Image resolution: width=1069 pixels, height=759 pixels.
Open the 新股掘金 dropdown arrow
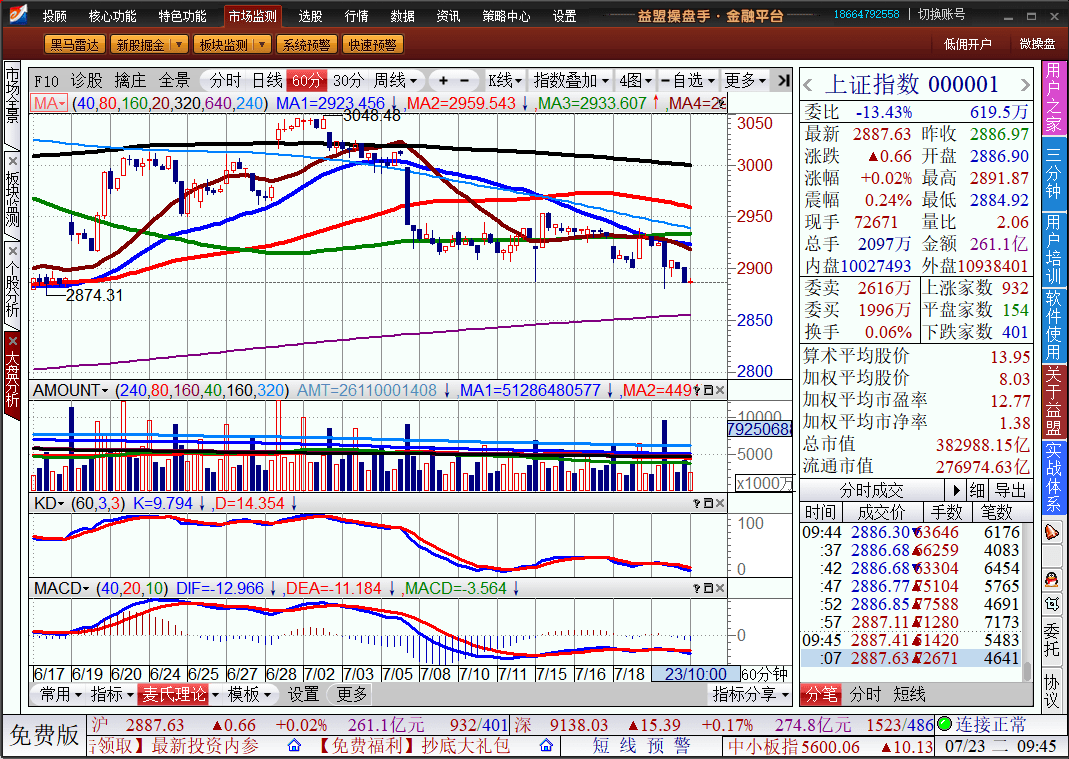click(179, 45)
